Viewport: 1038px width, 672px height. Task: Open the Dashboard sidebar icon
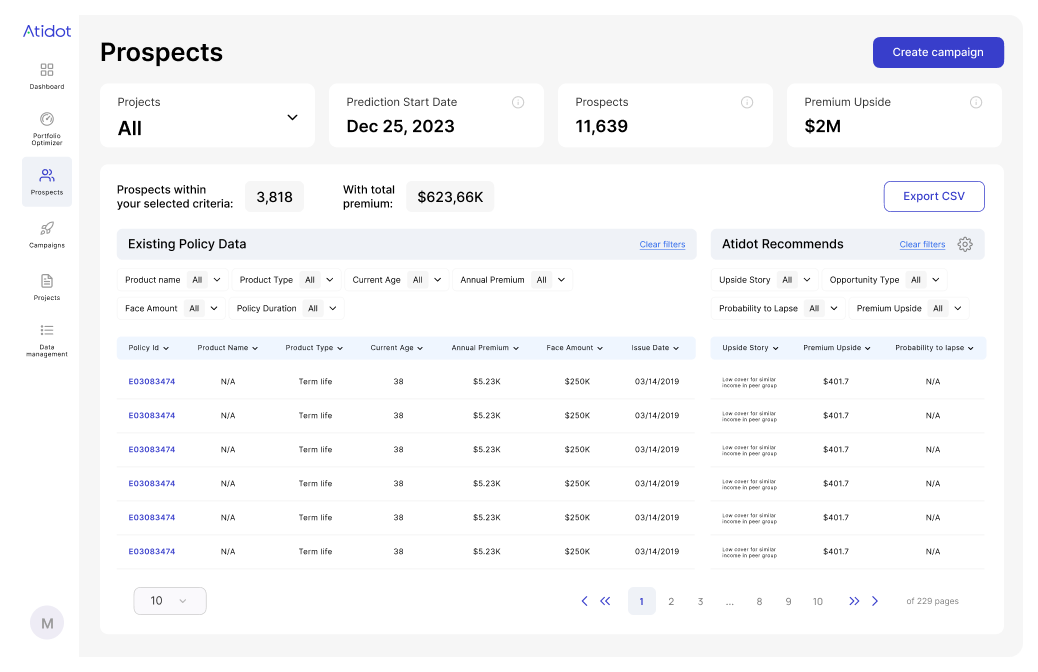coord(47,70)
